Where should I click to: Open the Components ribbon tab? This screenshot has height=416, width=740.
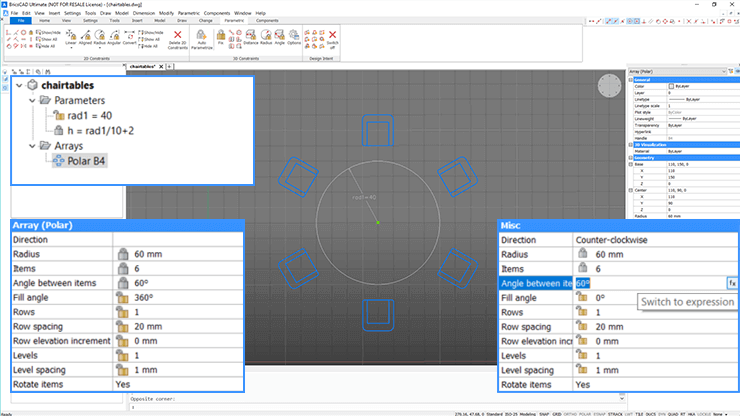coord(268,20)
